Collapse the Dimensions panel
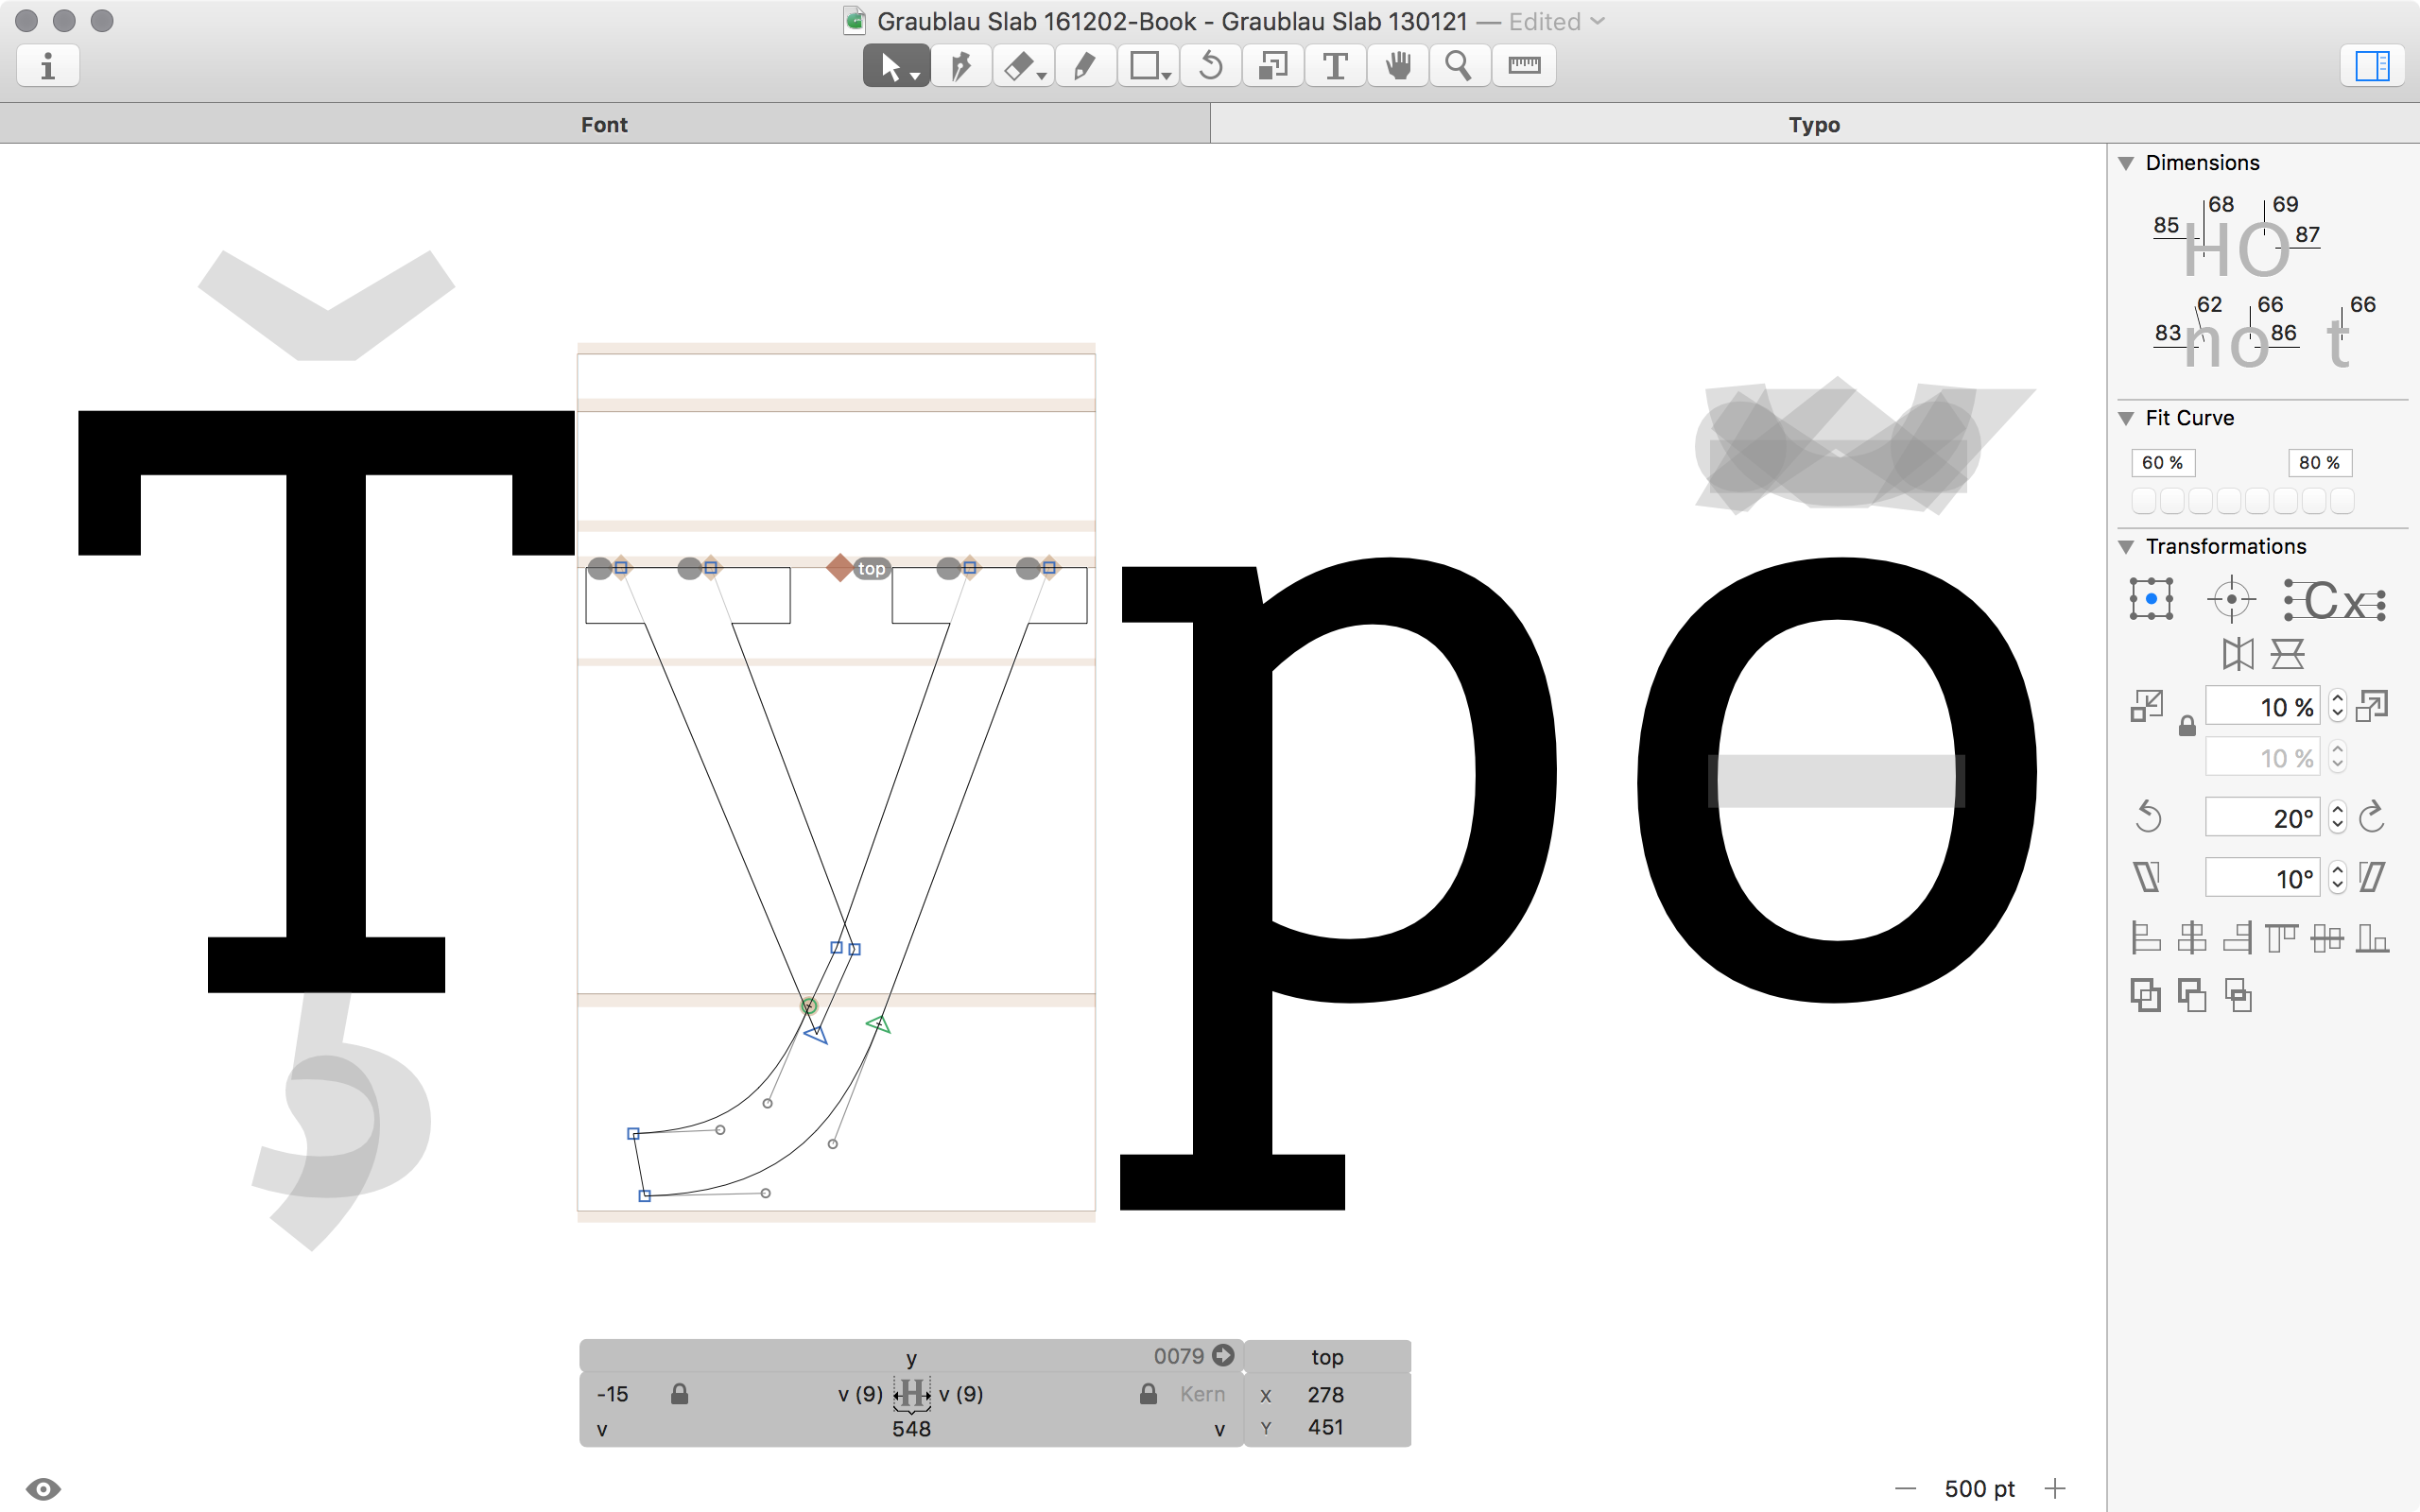The width and height of the screenshot is (2420, 1512). pyautogui.click(x=2126, y=162)
